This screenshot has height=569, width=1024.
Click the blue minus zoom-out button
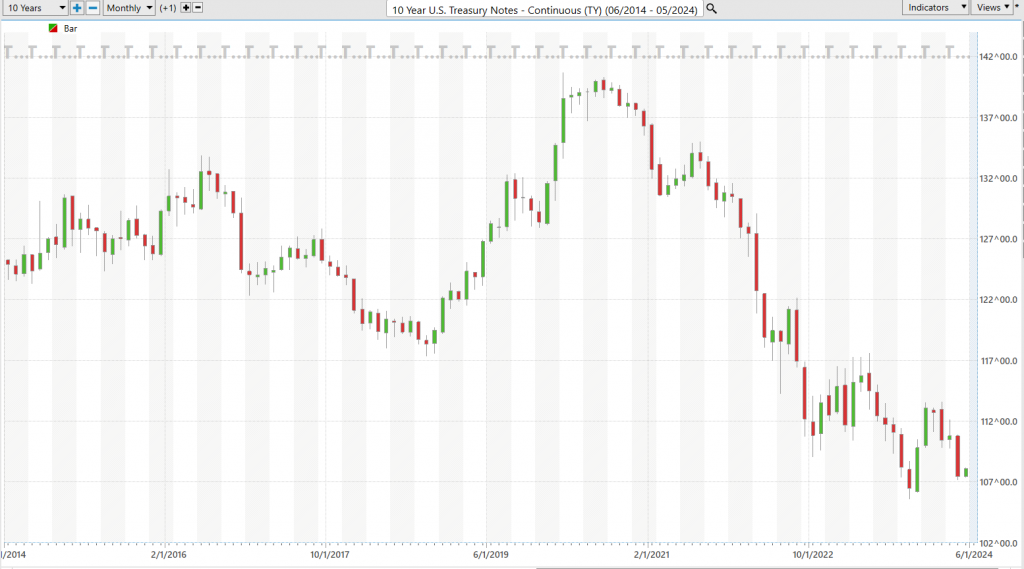tap(93, 8)
